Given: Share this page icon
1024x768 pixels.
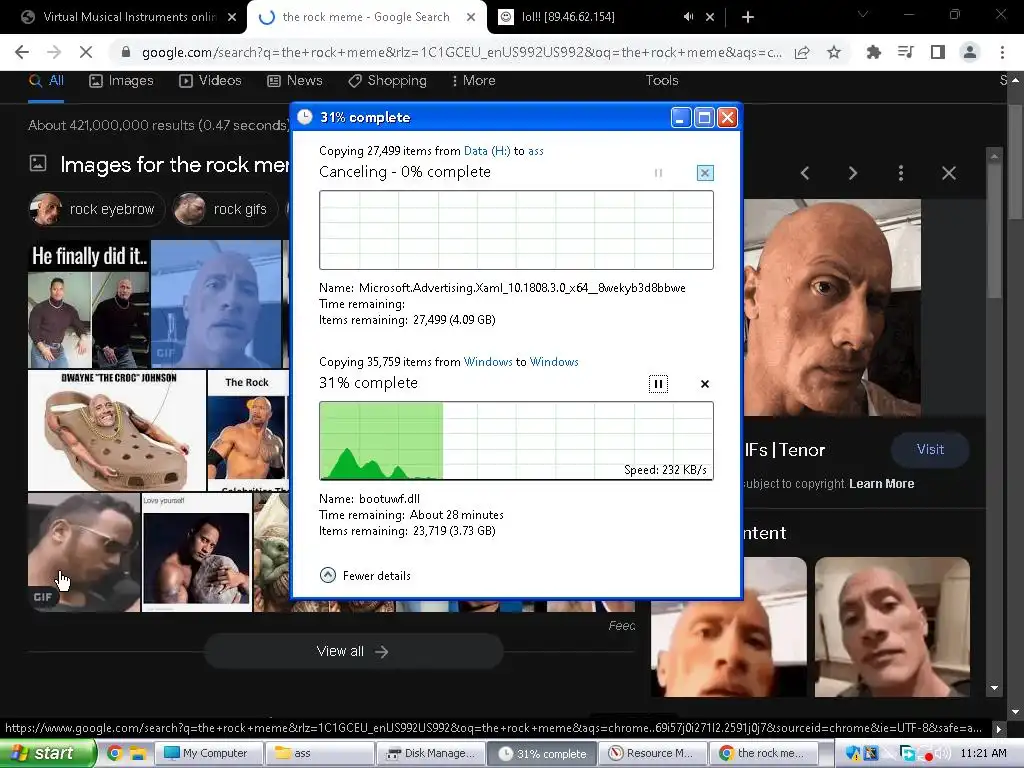Looking at the screenshot, I should click(x=803, y=52).
